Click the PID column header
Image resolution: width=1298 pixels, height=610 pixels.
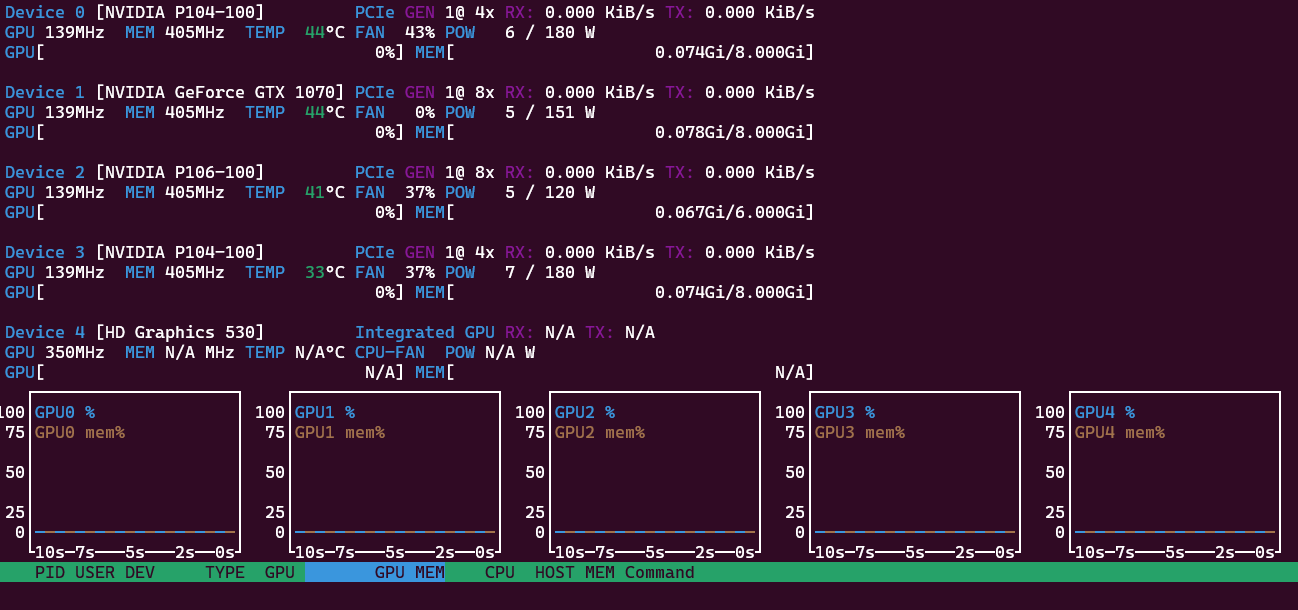click(50, 573)
